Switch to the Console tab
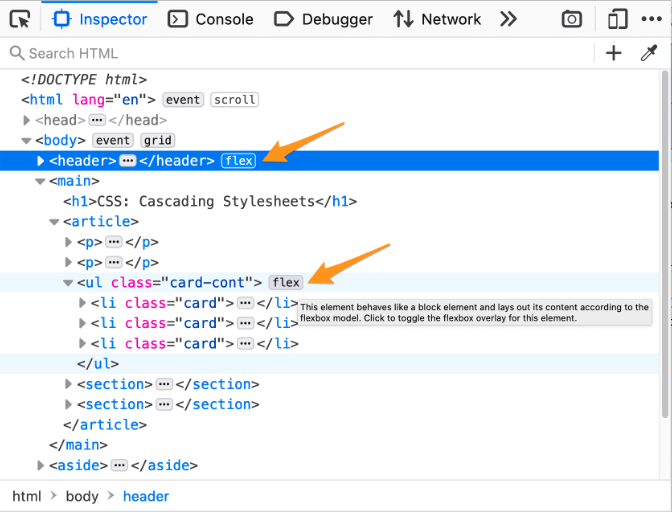This screenshot has height=512, width=672. (211, 19)
